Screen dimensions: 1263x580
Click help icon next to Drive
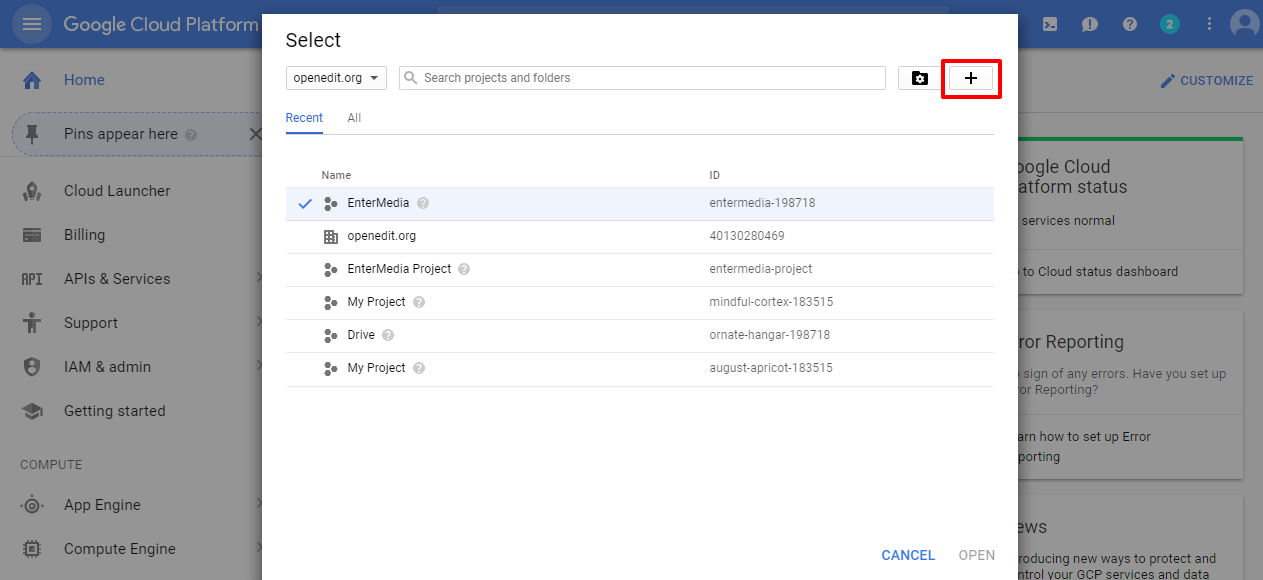[388, 335]
